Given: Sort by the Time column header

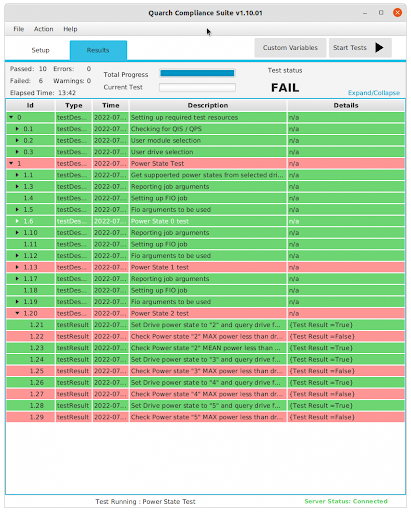Looking at the screenshot, I should coord(111,105).
